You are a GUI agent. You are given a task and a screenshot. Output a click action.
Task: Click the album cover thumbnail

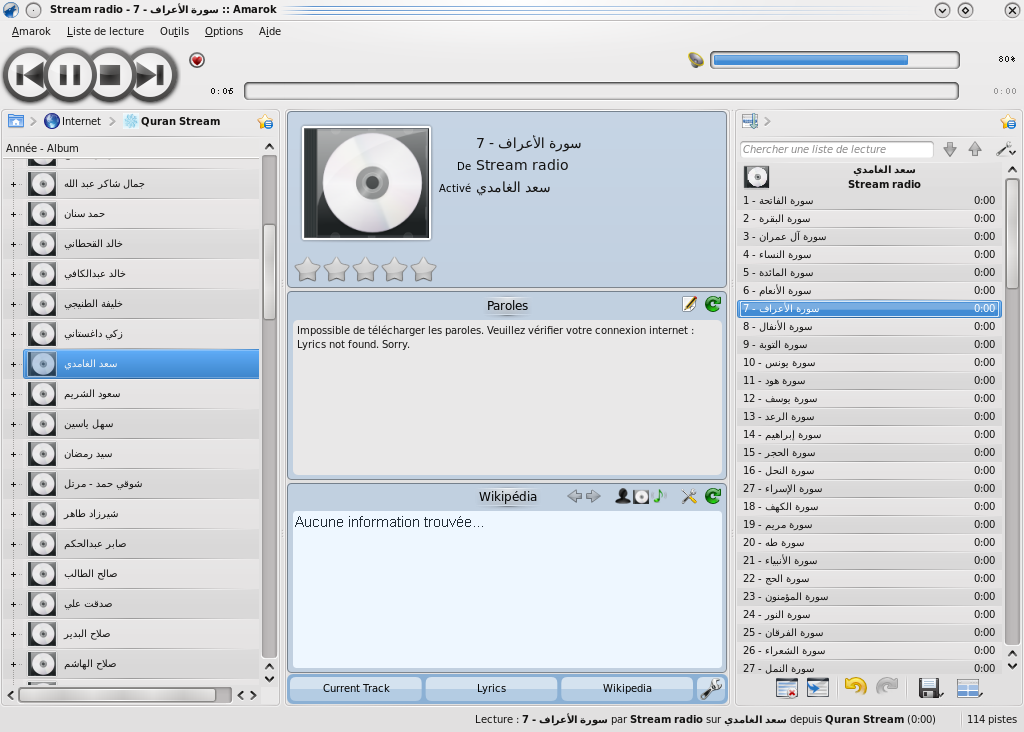tap(366, 183)
